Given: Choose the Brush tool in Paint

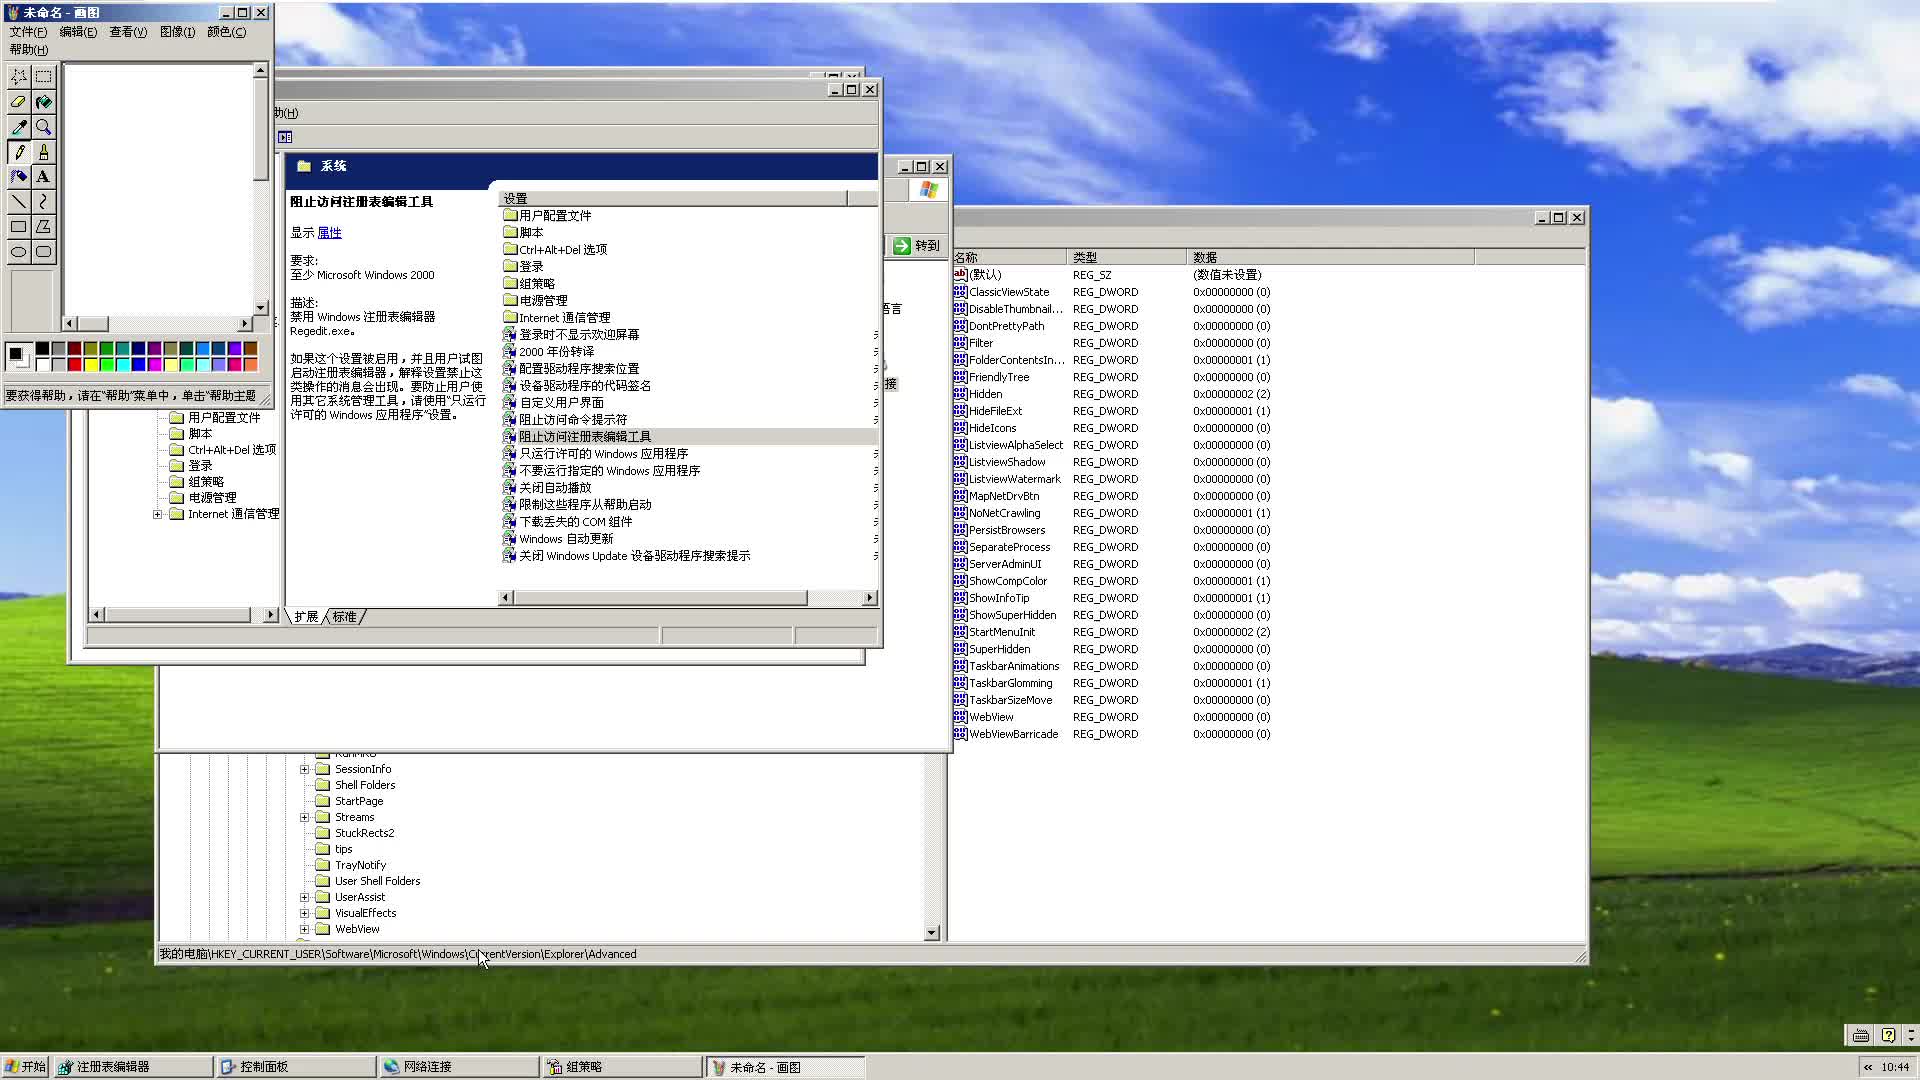Looking at the screenshot, I should coord(43,151).
